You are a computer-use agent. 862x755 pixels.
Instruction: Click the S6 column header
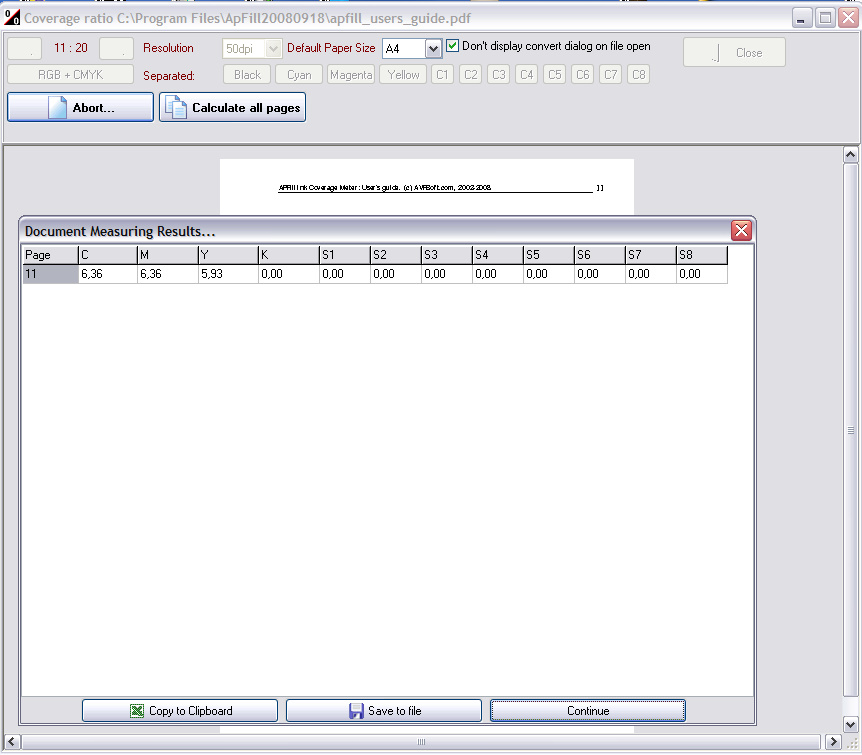click(600, 255)
